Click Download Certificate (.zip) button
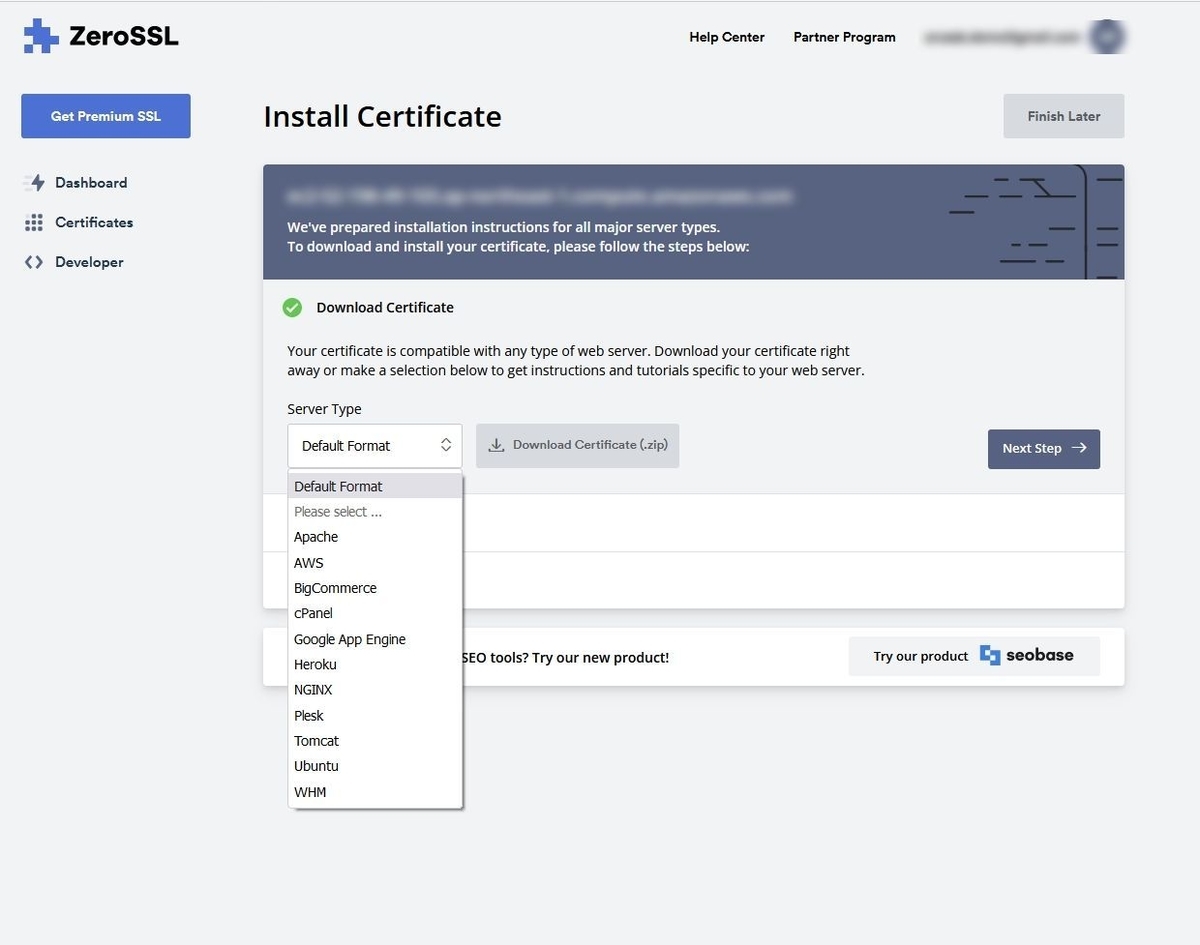Viewport: 1200px width, 945px height. click(x=578, y=445)
